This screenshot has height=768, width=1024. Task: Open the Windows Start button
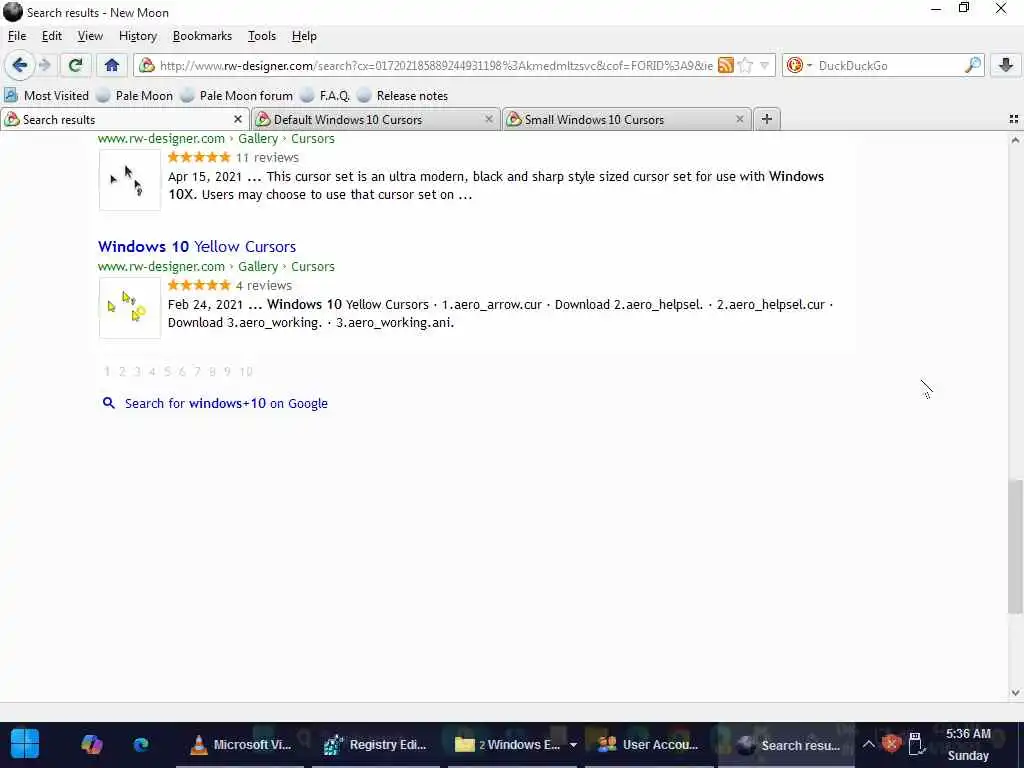point(25,744)
